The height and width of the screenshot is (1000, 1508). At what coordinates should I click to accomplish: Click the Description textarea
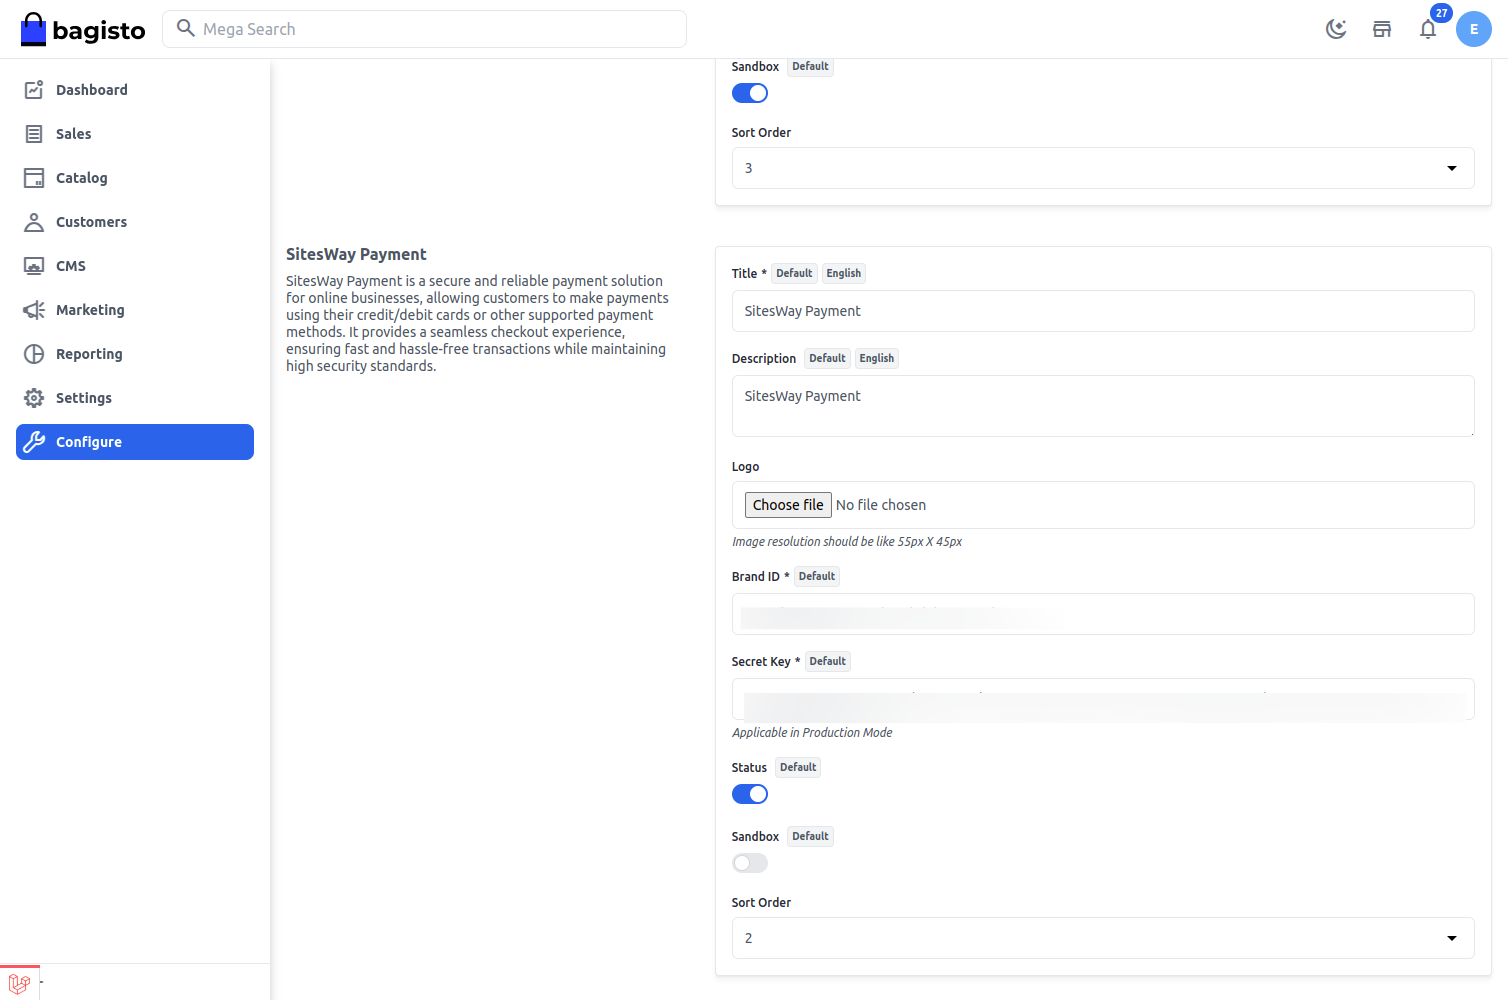pos(1103,406)
